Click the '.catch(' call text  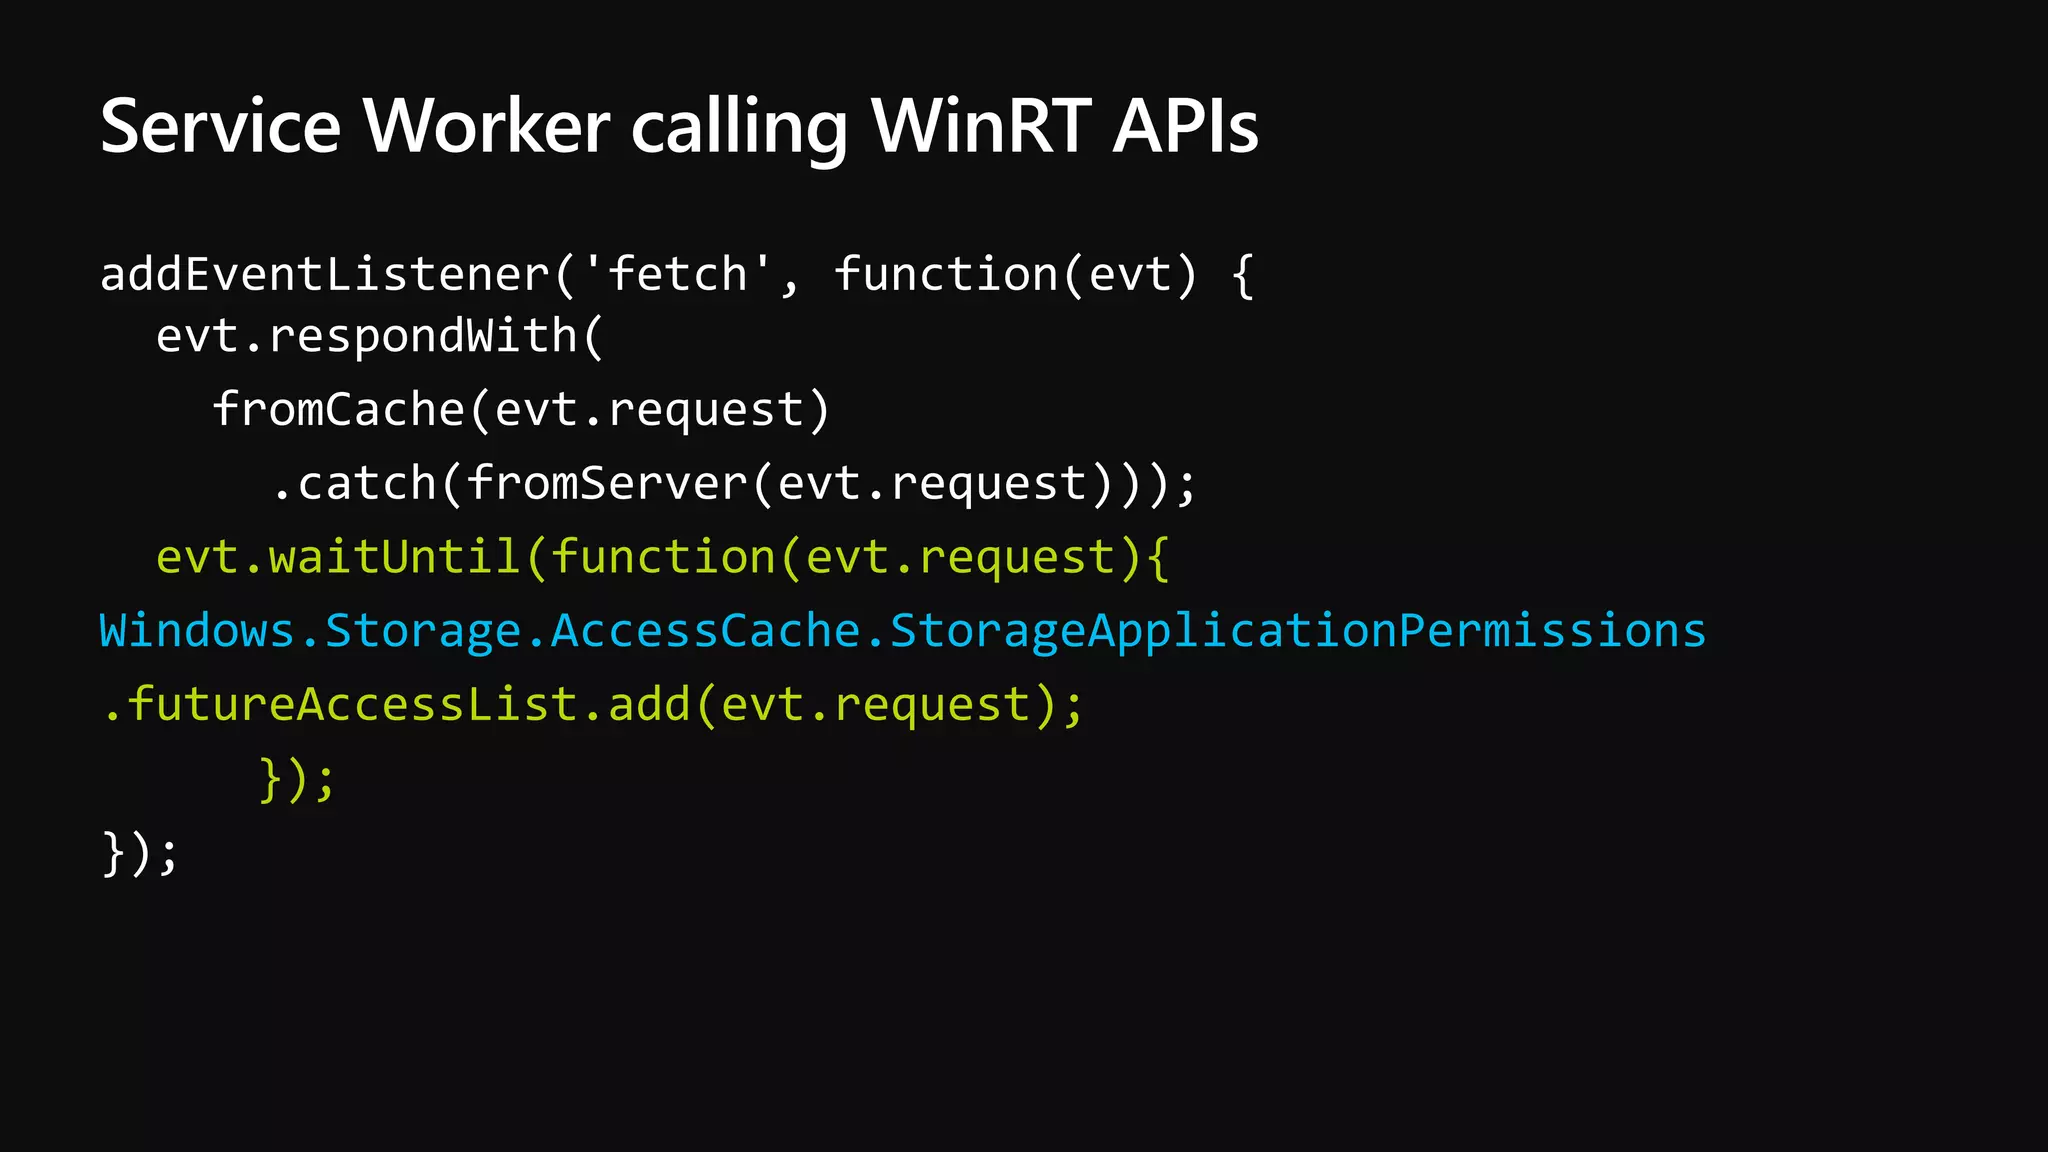366,484
